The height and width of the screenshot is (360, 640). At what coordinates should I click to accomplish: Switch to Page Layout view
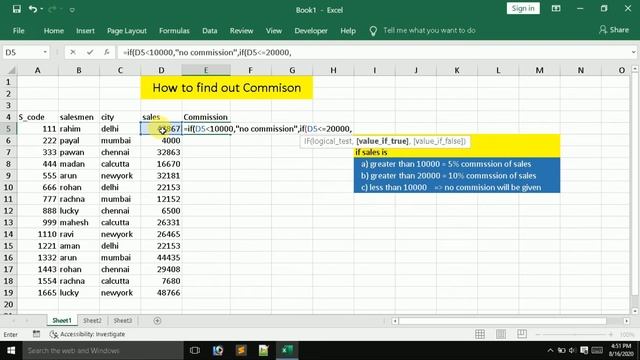click(x=501, y=334)
